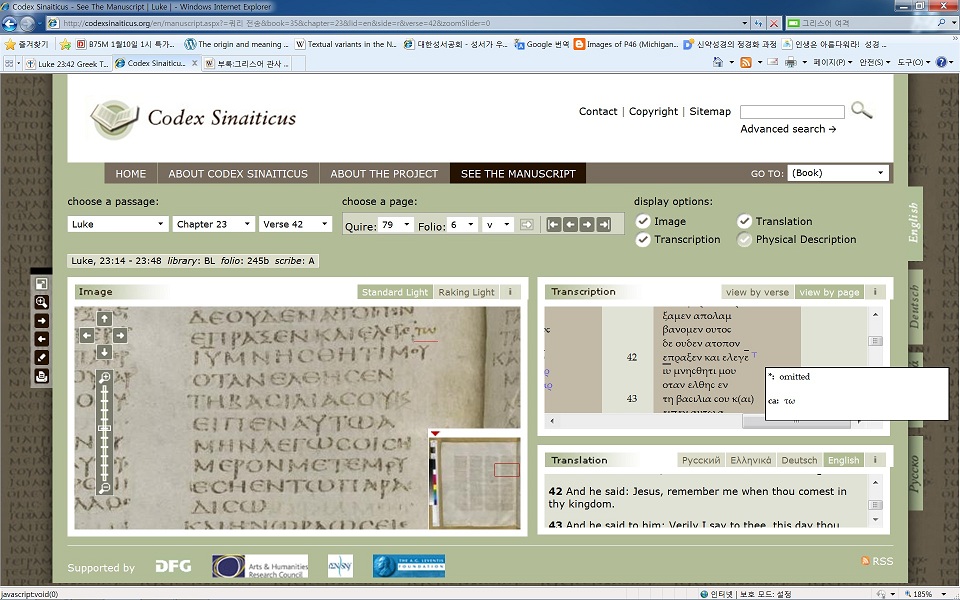Screen dimensions: 960x600
Task: Switch image to Standard Light
Action: pyautogui.click(x=395, y=292)
